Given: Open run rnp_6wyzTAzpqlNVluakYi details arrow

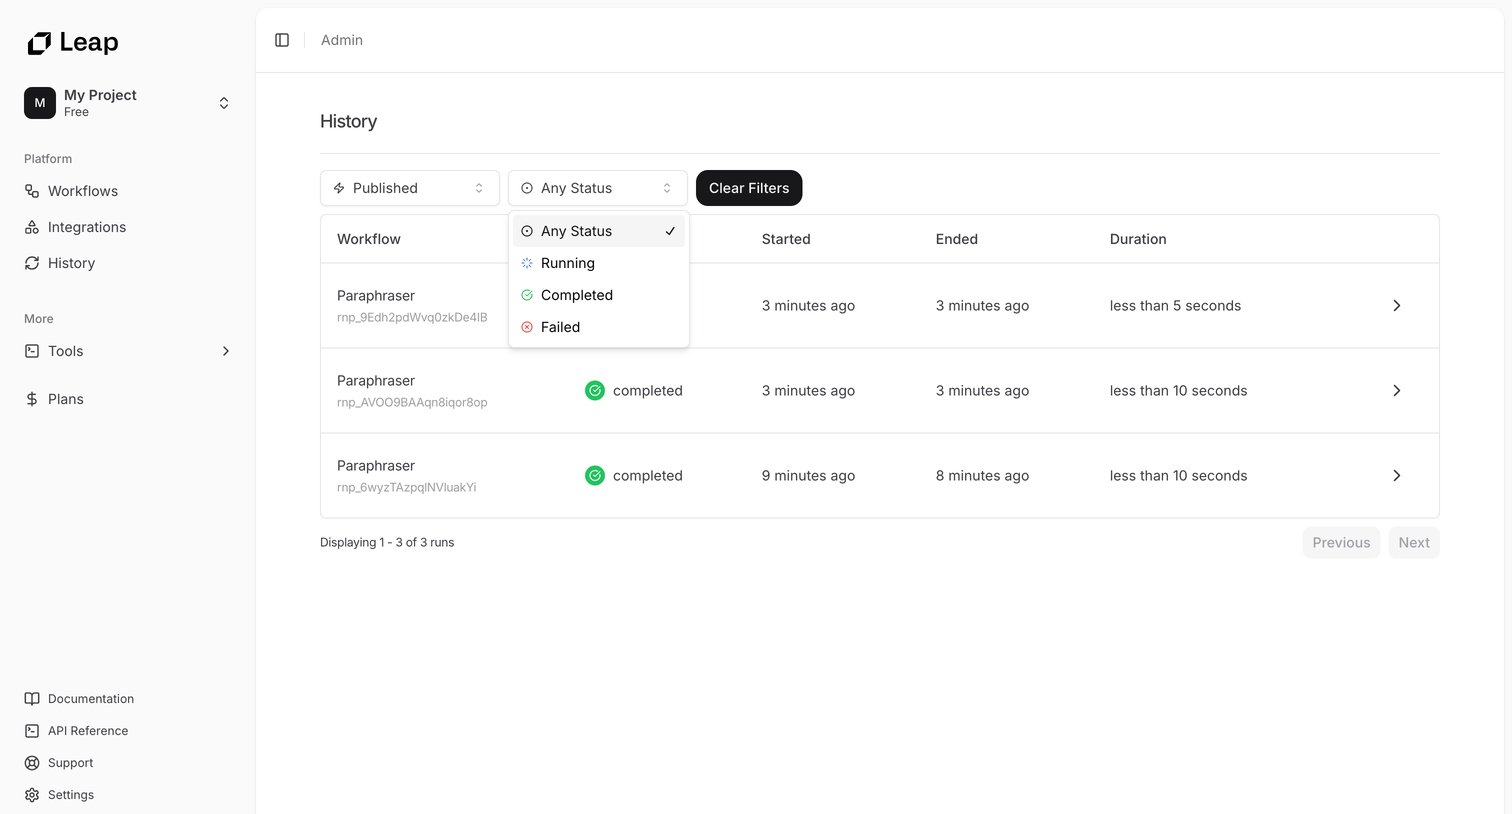Looking at the screenshot, I should [x=1397, y=476].
